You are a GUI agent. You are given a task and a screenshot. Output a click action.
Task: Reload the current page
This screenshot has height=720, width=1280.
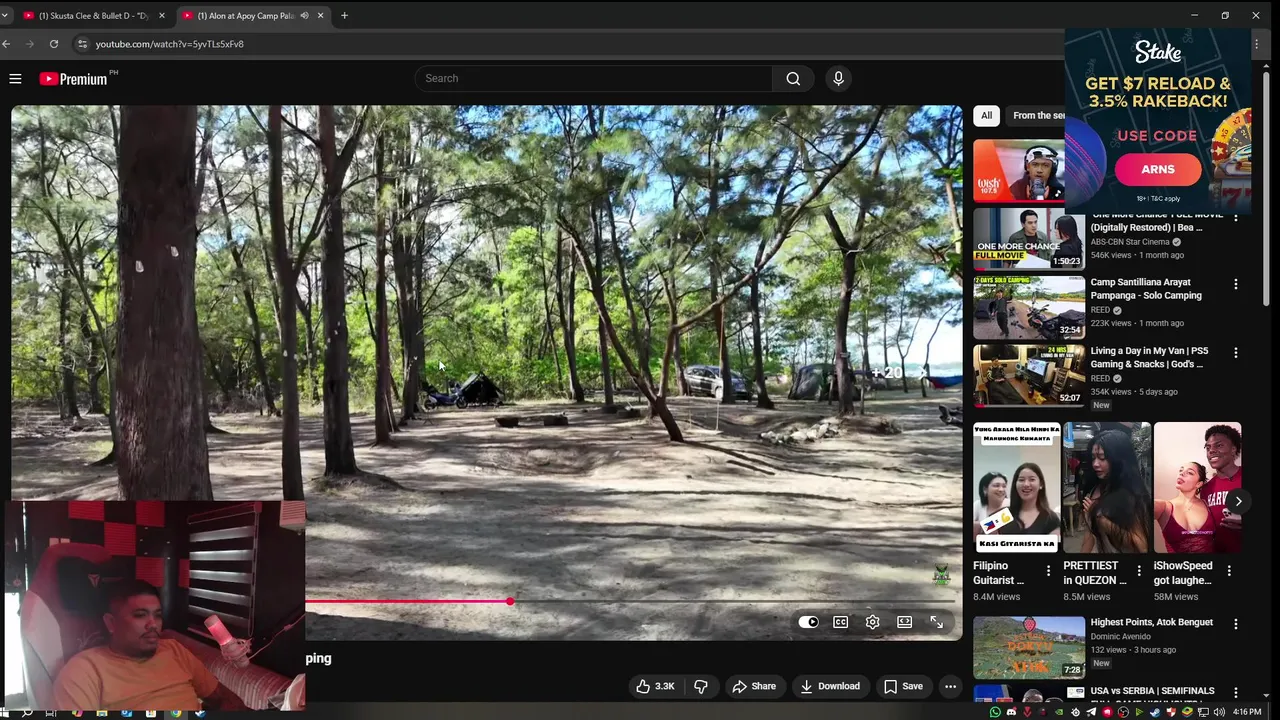(53, 44)
